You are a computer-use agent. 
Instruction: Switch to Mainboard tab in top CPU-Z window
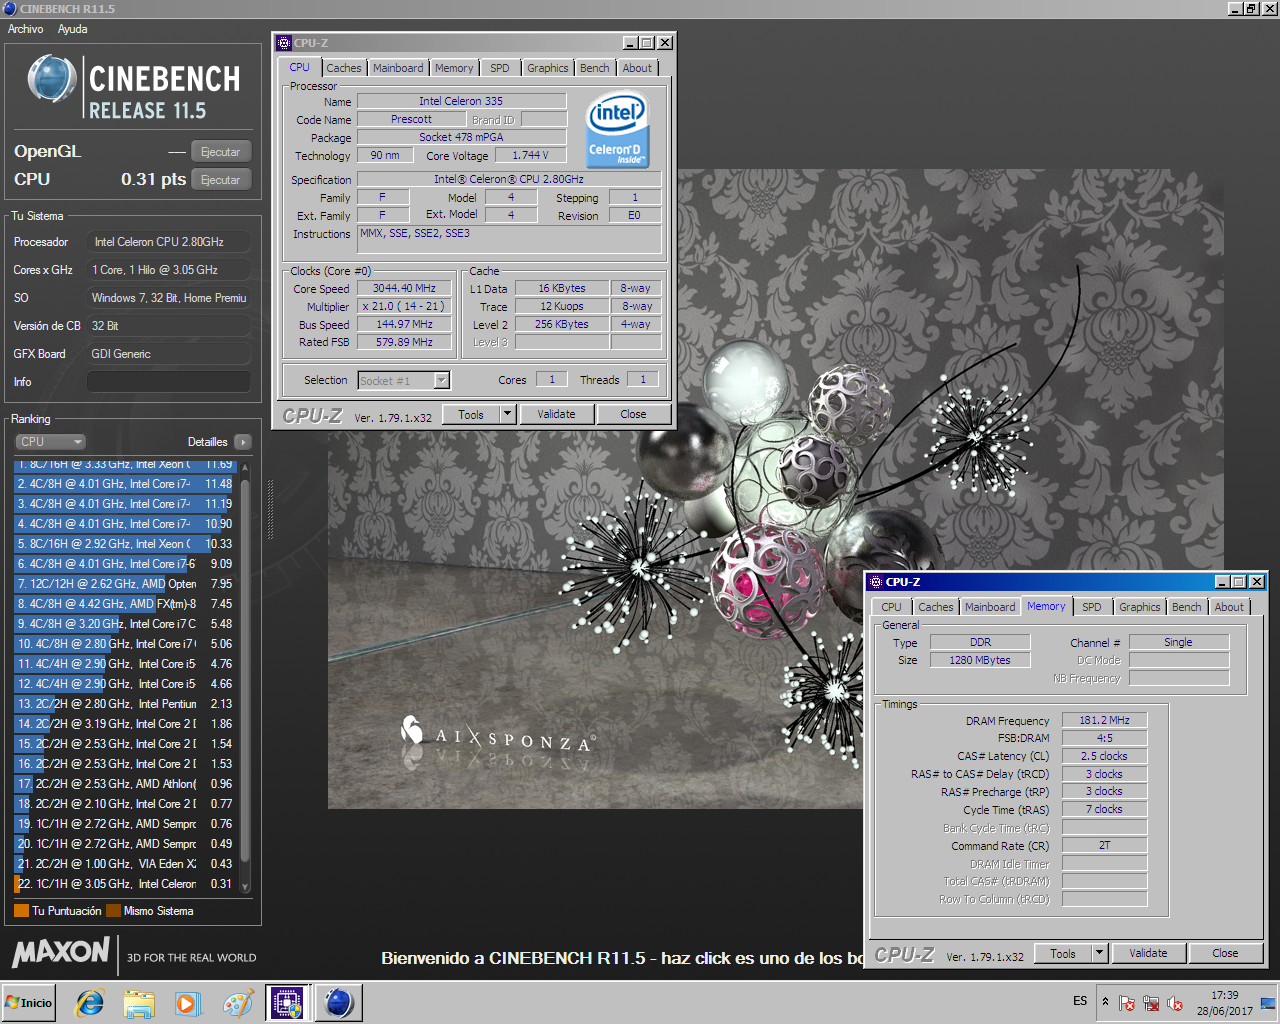pos(398,68)
